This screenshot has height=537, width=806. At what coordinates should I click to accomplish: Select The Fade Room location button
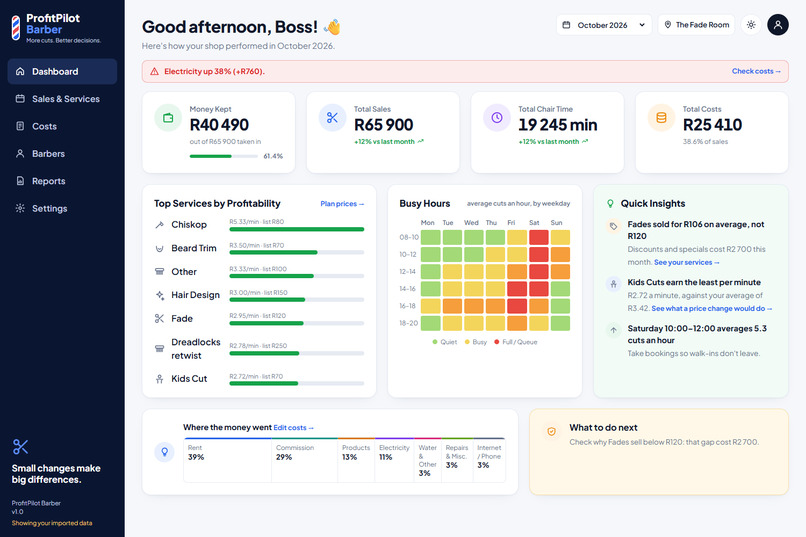coord(697,25)
